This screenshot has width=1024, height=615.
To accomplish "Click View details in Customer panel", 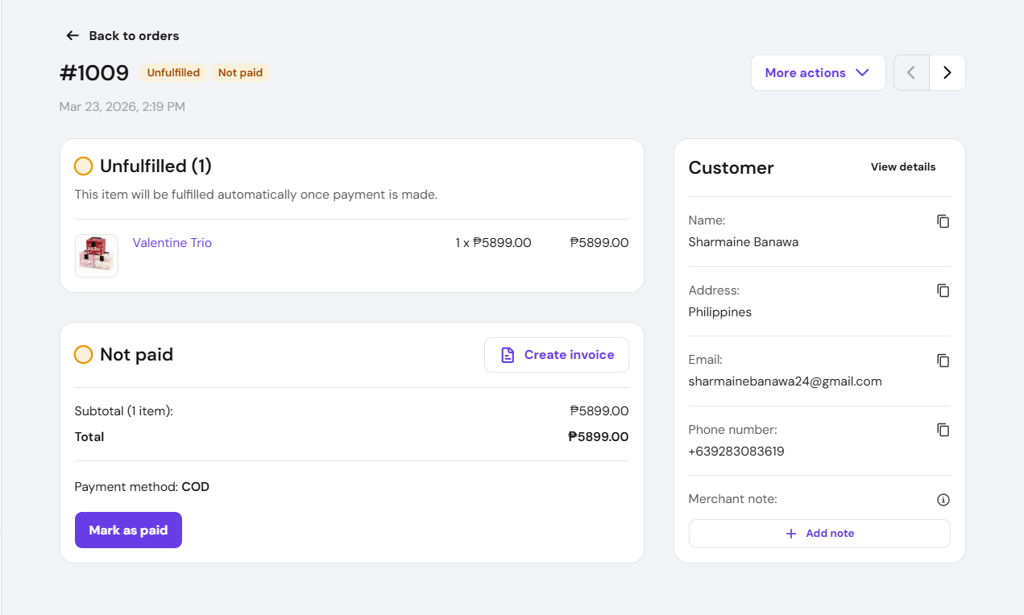I will [903, 167].
